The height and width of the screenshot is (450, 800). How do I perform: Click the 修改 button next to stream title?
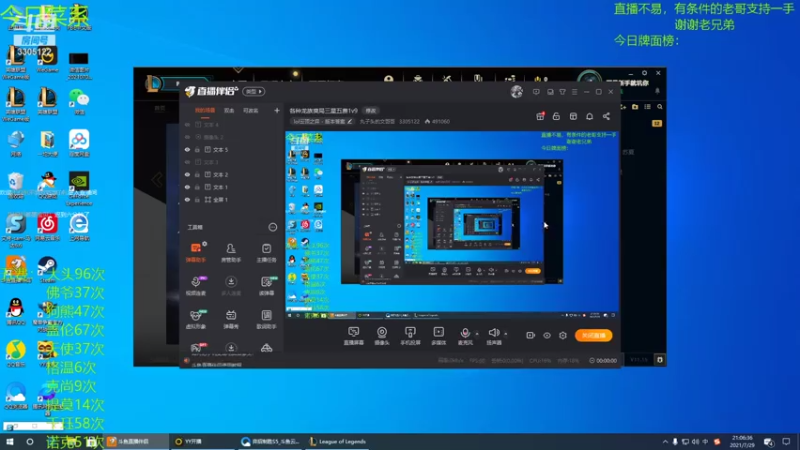pos(370,111)
